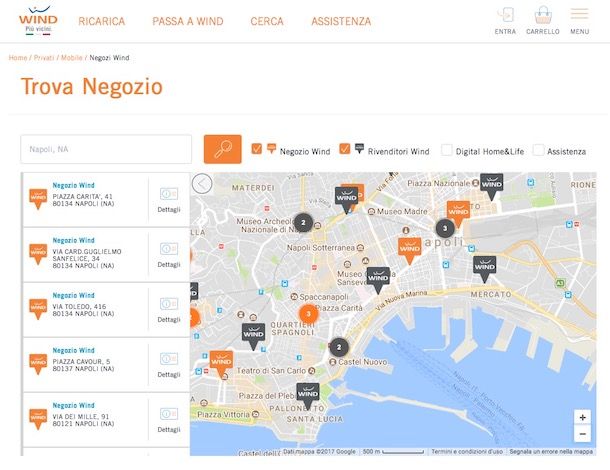Go to Mobile breadcrumb
610x470 pixels.
pyautogui.click(x=72, y=58)
